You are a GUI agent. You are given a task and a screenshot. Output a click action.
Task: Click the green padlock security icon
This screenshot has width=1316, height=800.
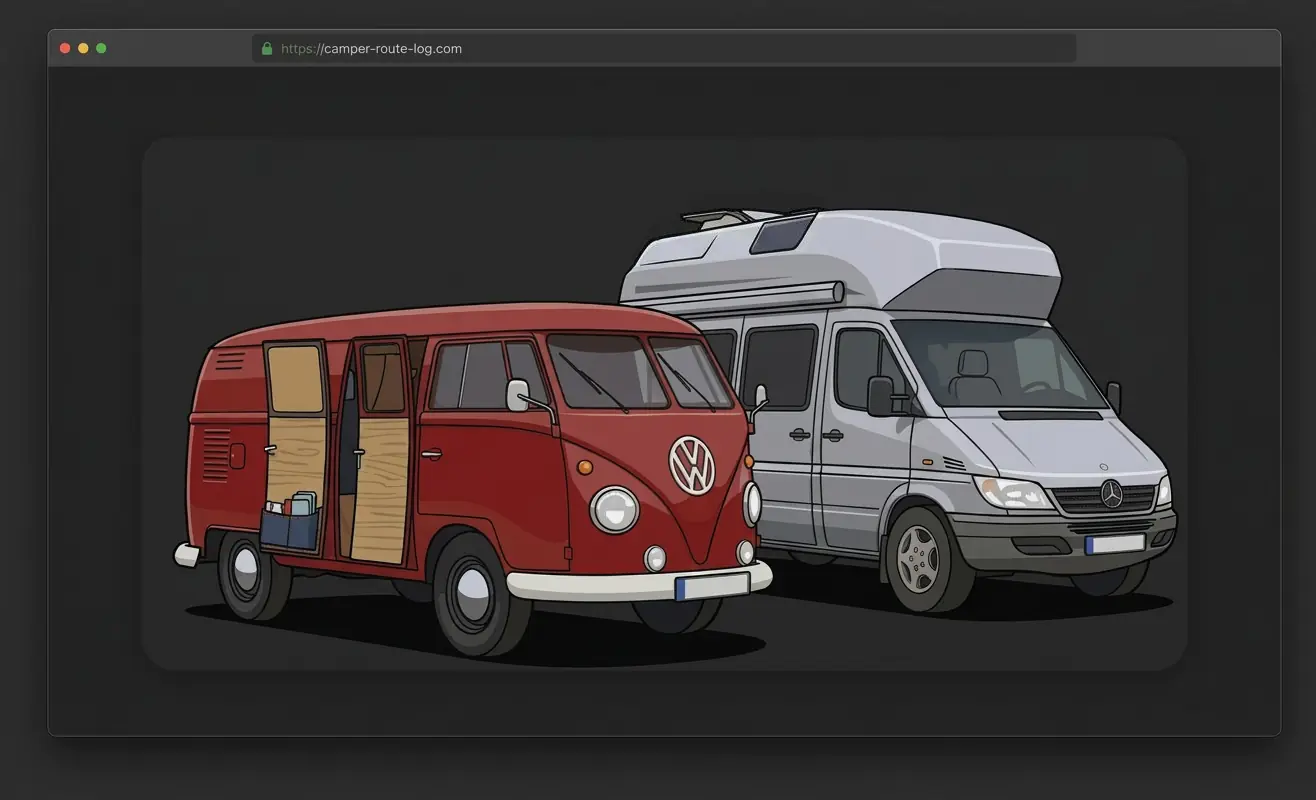tap(267, 48)
